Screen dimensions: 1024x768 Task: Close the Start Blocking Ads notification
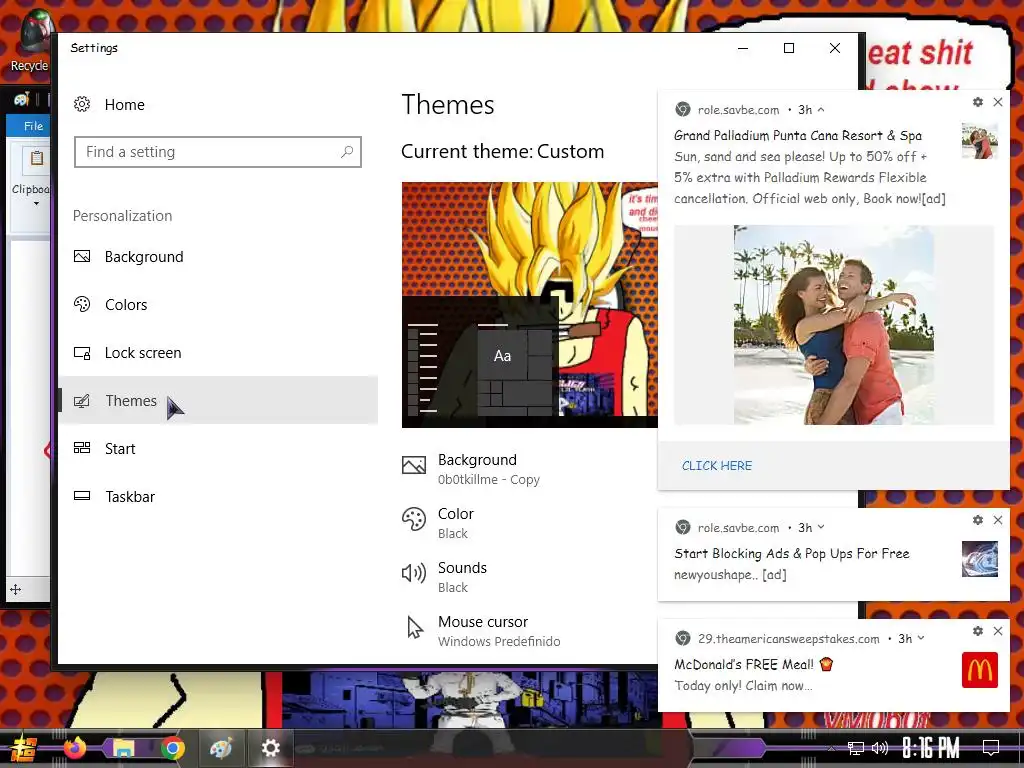coord(998,520)
